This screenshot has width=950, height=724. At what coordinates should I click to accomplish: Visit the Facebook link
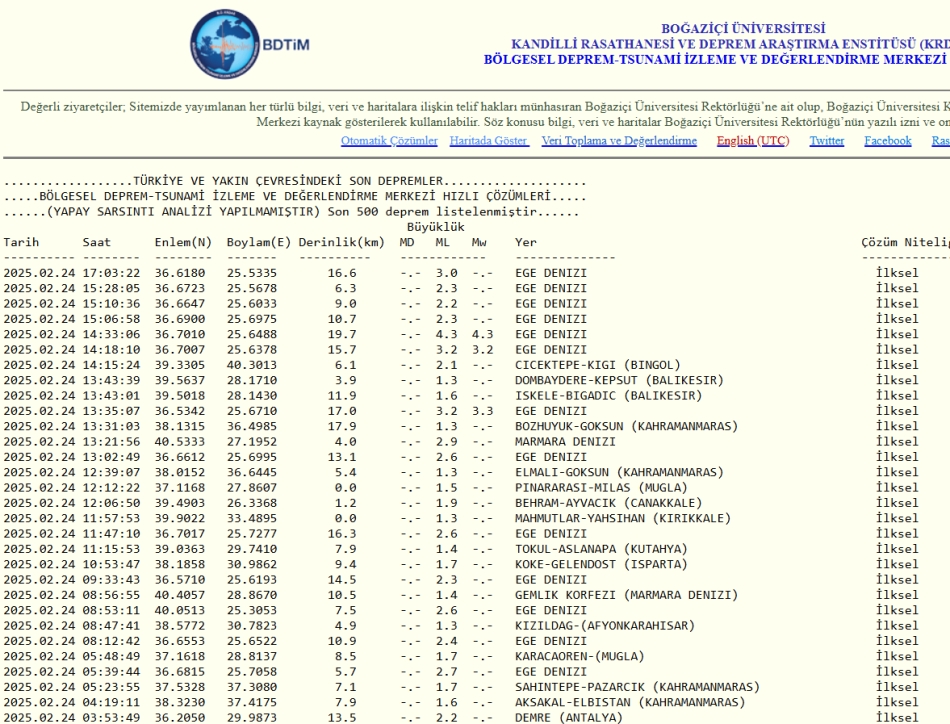coord(887,140)
